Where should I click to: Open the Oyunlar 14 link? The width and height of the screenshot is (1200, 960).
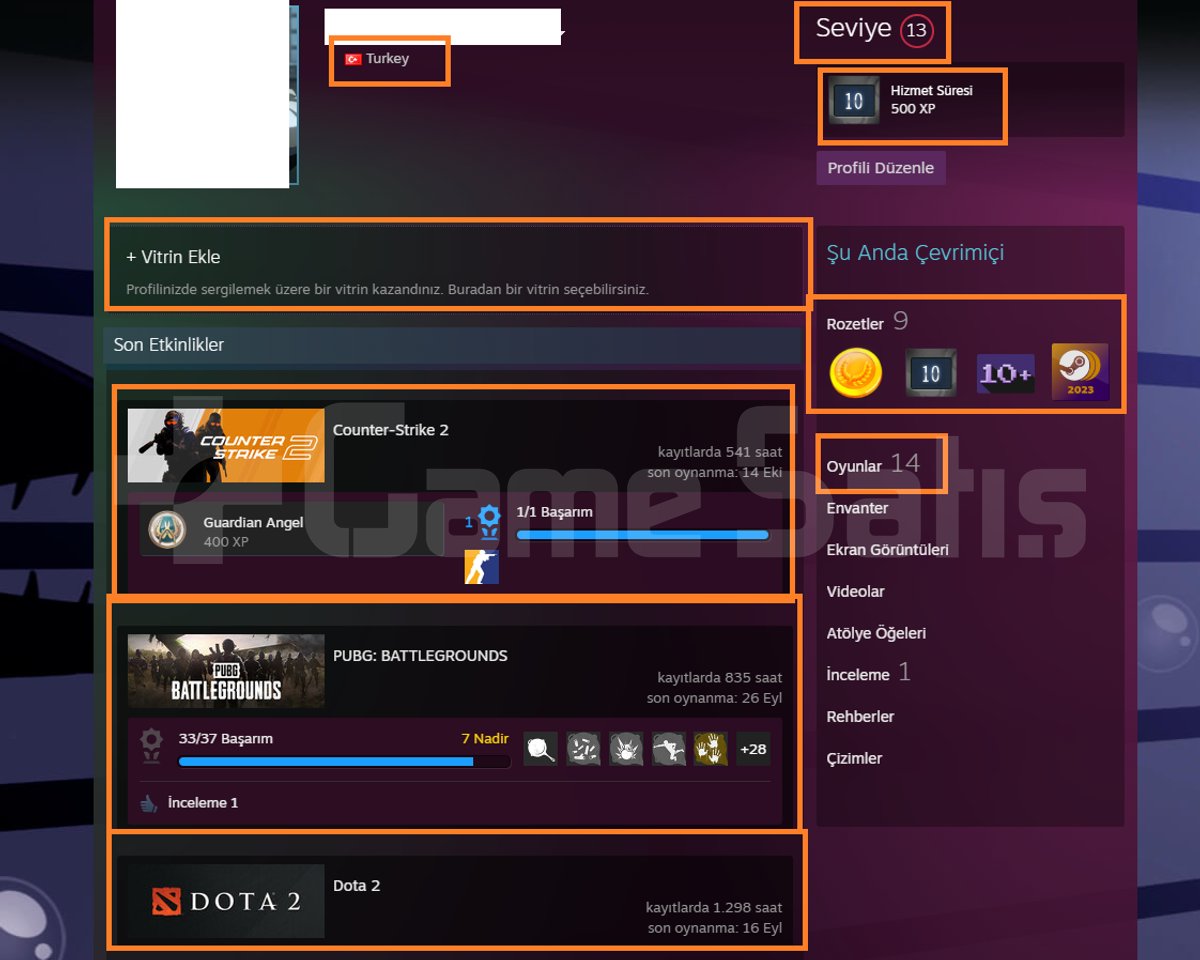coord(872,464)
